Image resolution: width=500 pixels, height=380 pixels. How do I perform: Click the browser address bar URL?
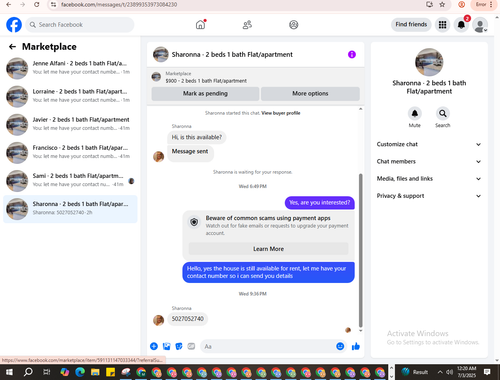point(119,5)
